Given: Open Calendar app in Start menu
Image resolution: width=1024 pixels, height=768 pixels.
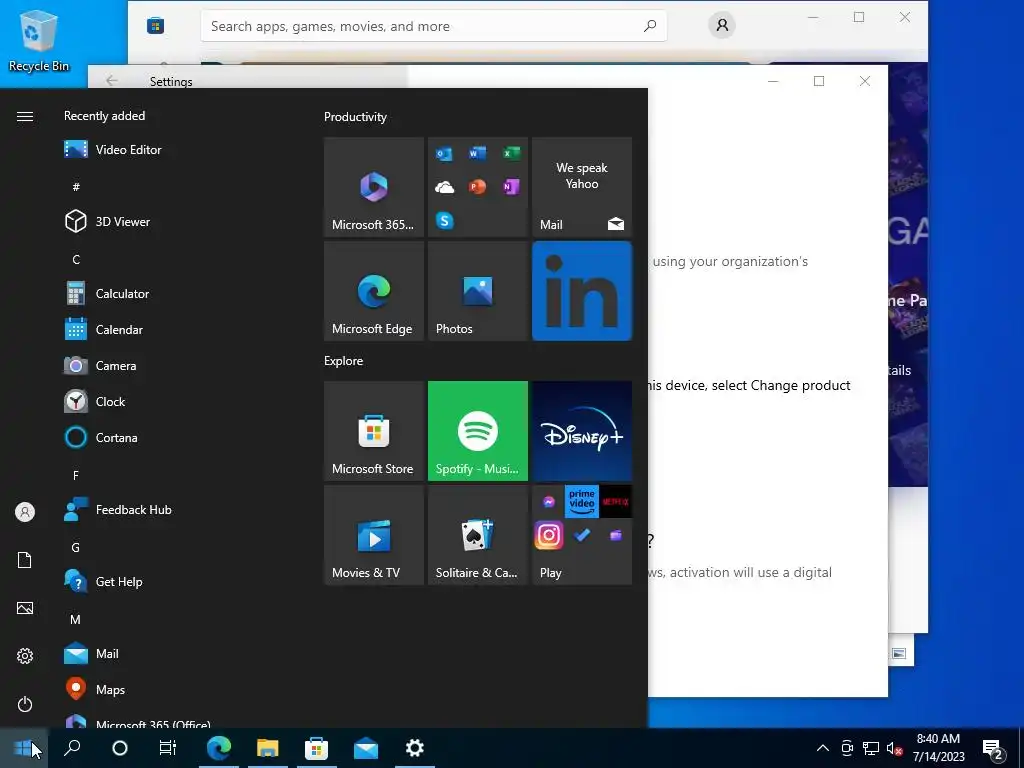Looking at the screenshot, I should point(103,330).
